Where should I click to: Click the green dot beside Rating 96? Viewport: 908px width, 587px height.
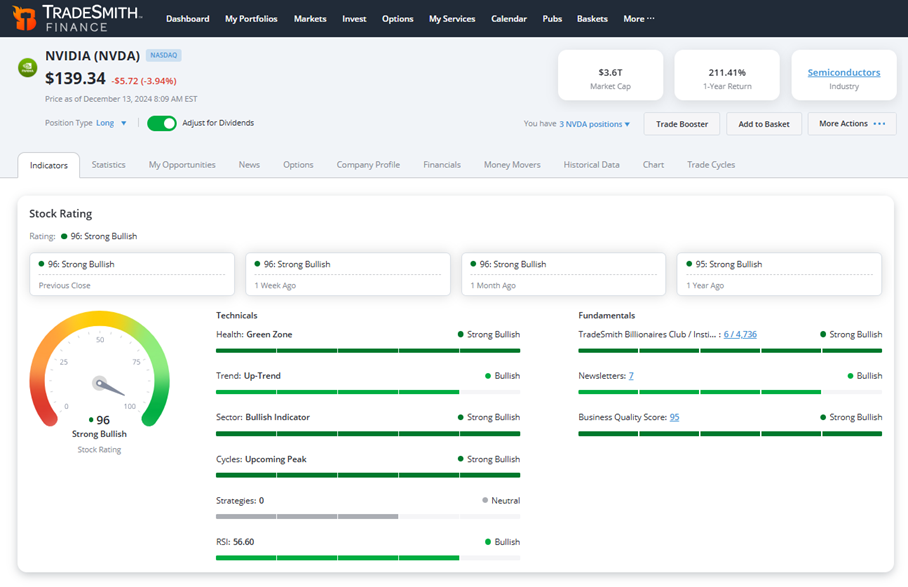pyautogui.click(x=64, y=236)
